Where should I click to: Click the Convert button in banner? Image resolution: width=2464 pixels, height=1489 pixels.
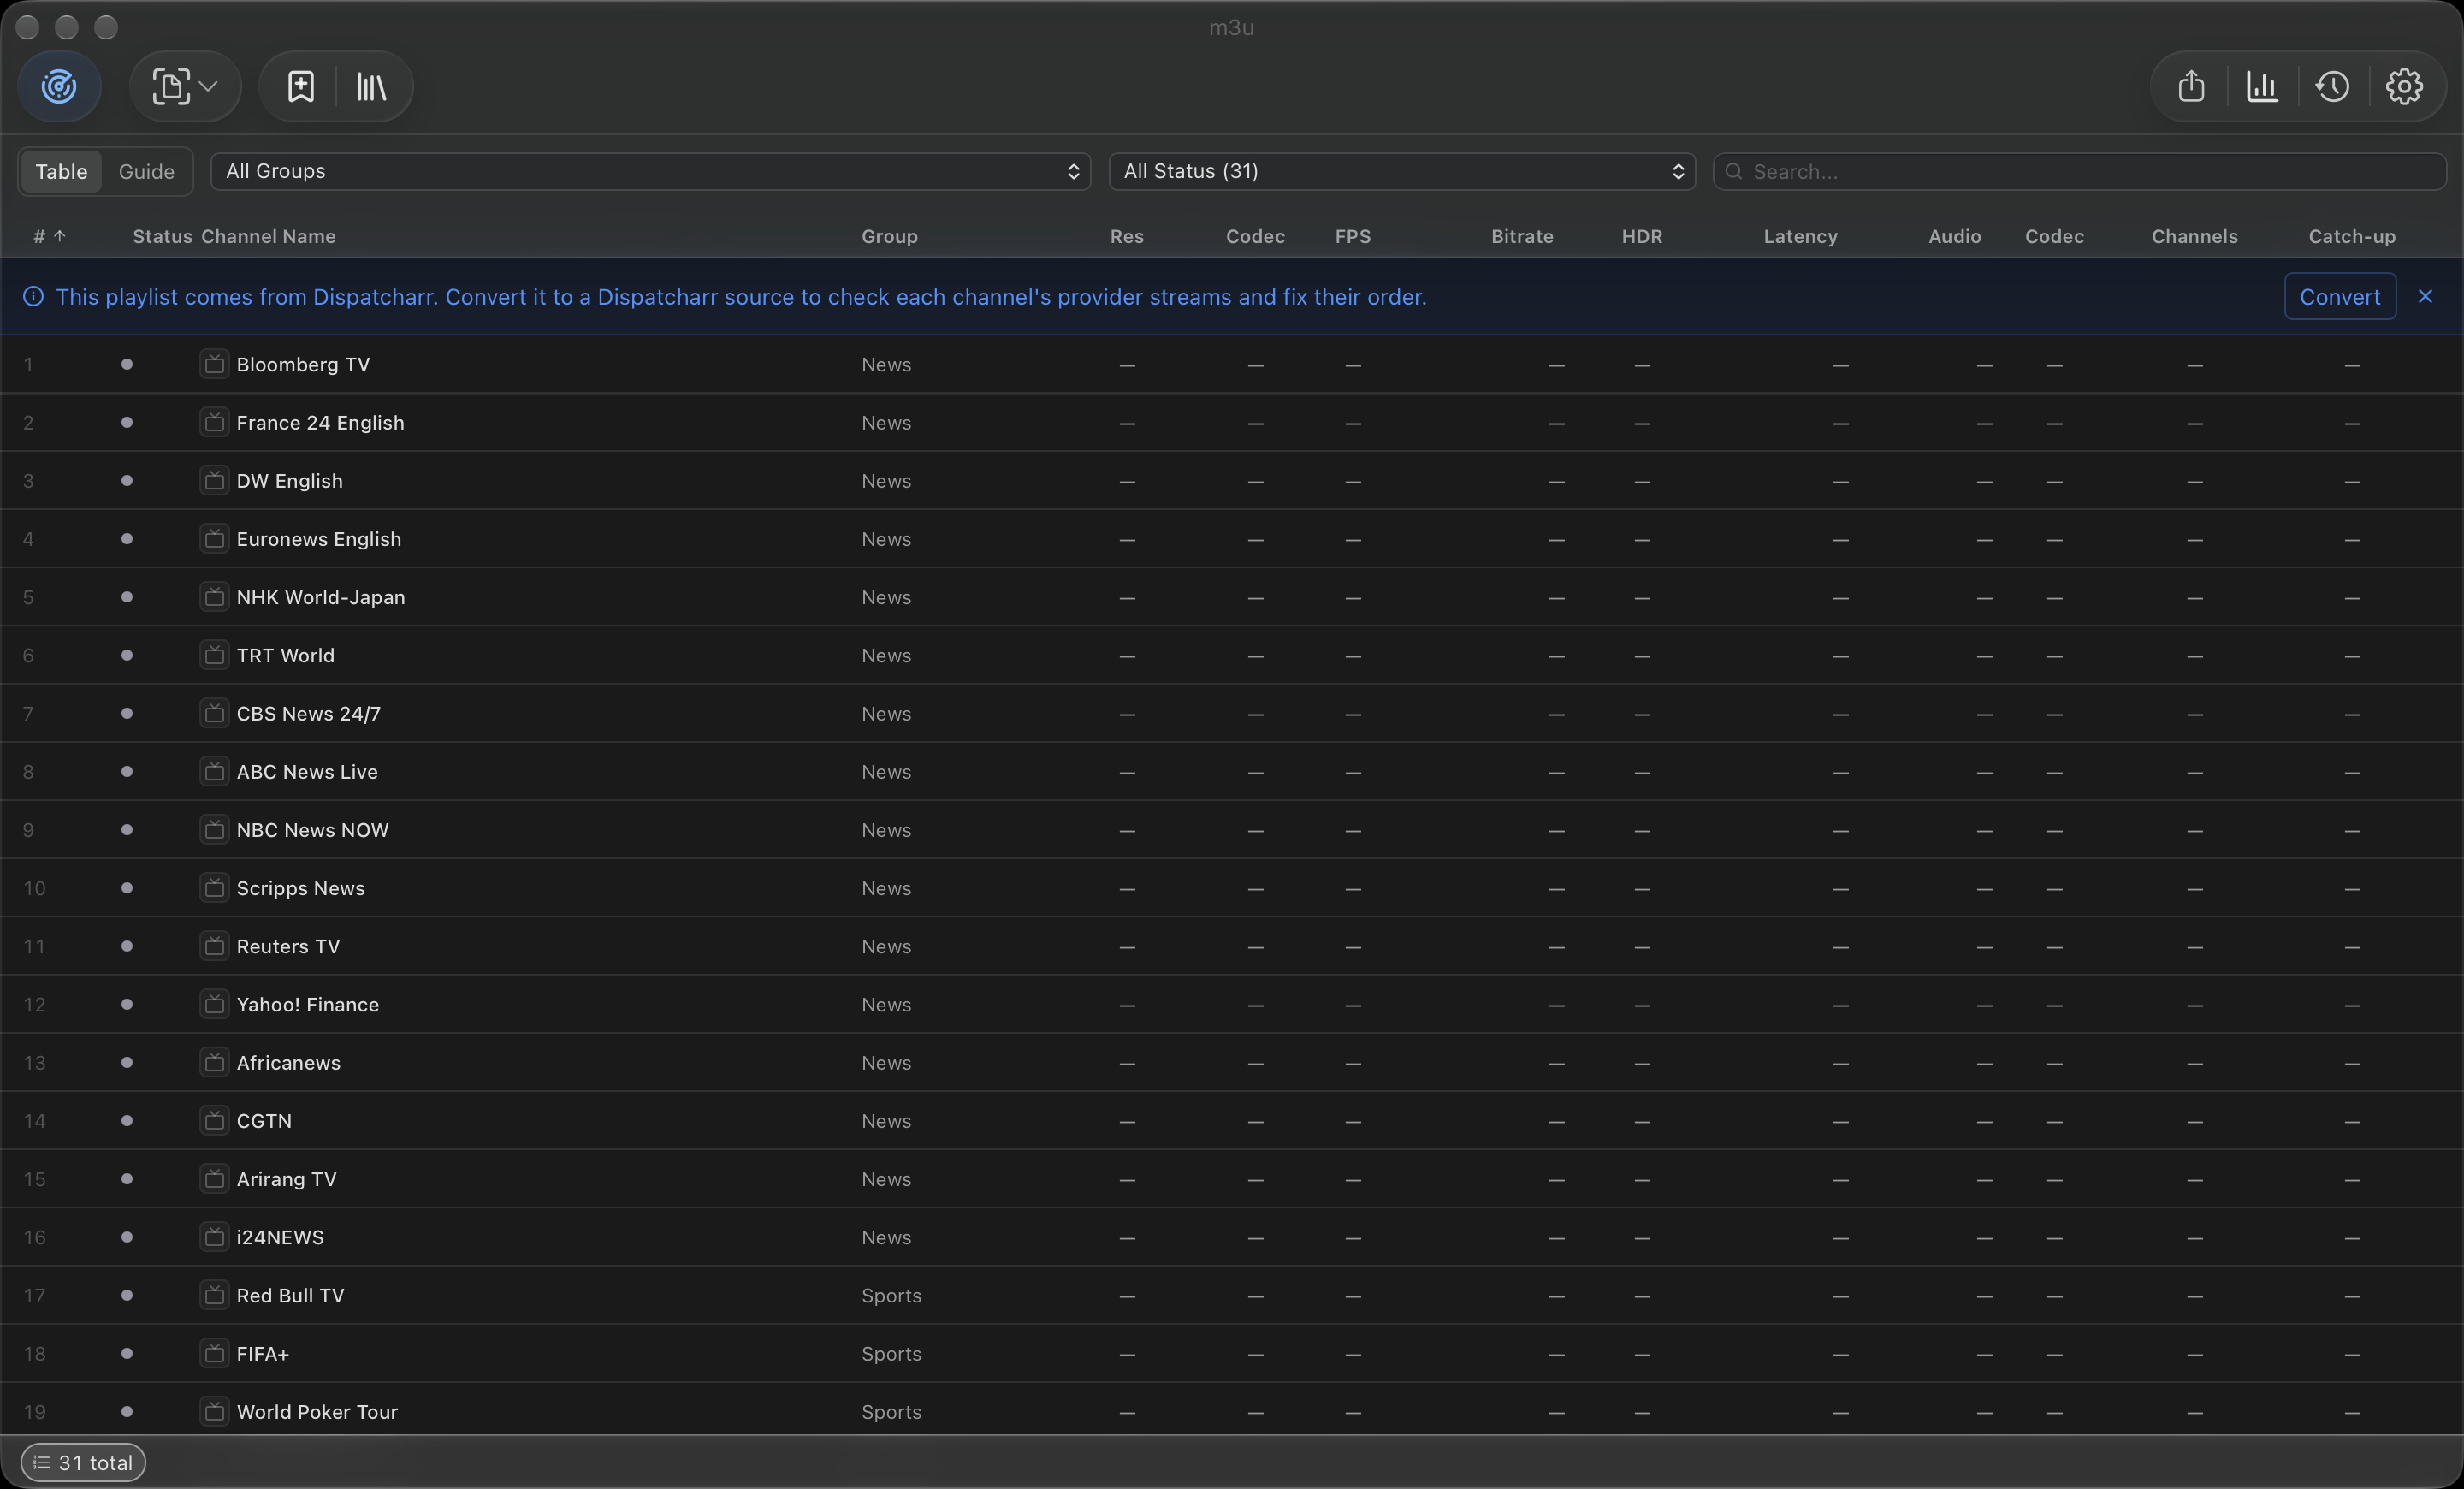click(2339, 296)
